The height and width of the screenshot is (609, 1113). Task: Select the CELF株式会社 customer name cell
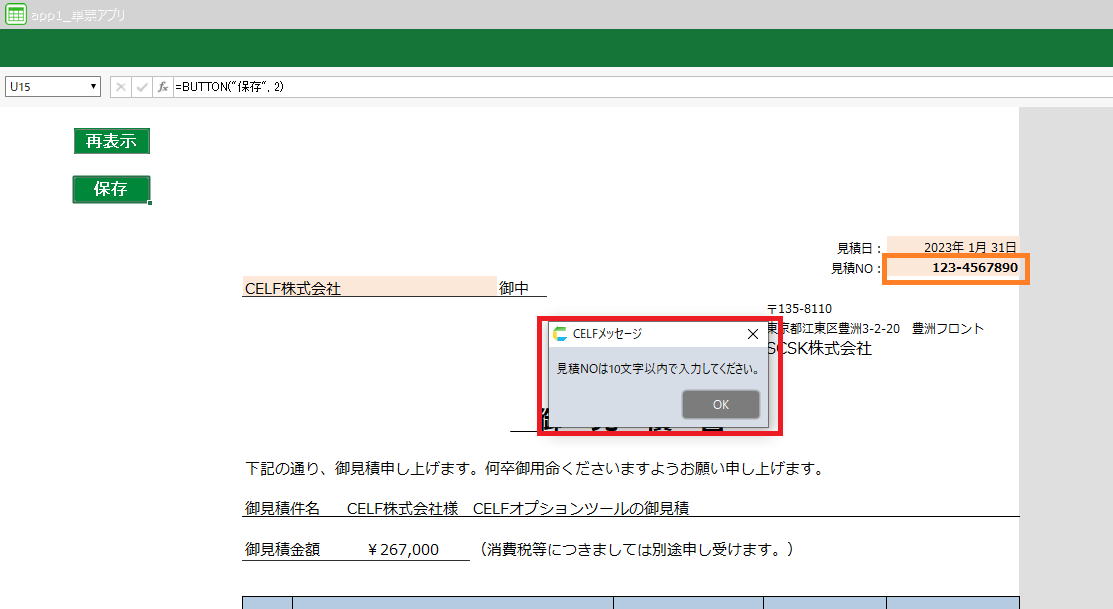[x=369, y=288]
